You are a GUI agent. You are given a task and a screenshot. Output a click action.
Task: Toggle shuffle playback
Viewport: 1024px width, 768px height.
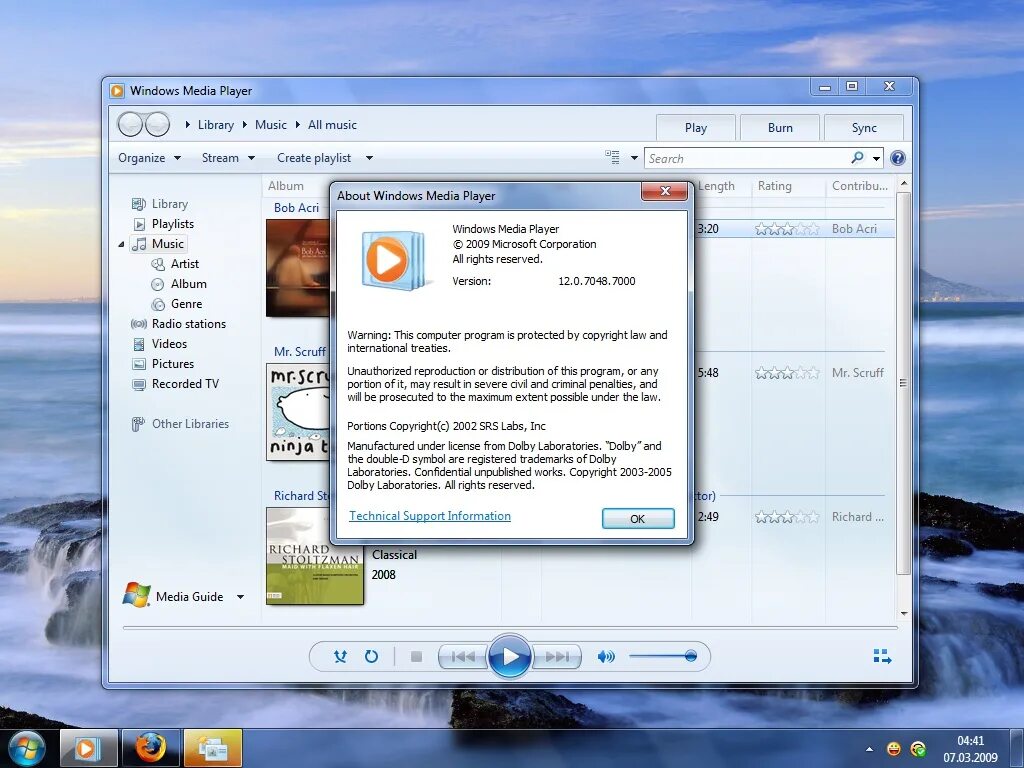[340, 656]
